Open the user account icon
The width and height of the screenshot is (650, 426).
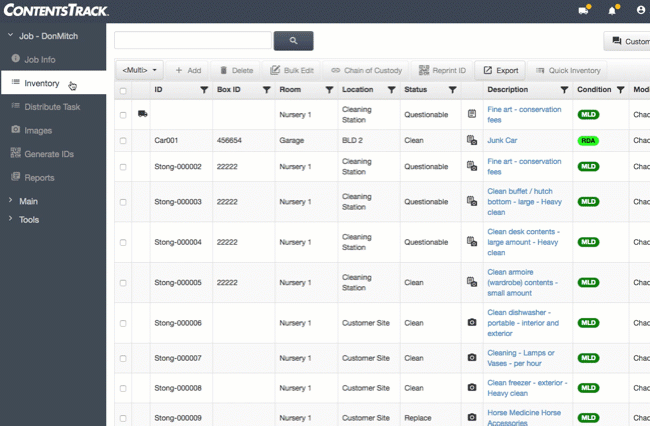(641, 10)
